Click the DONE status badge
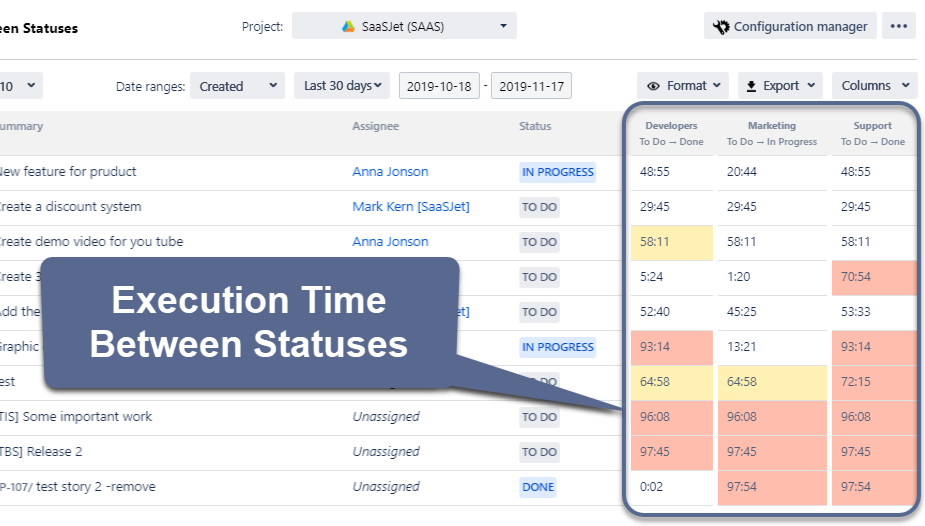The image size is (925, 526). [538, 487]
